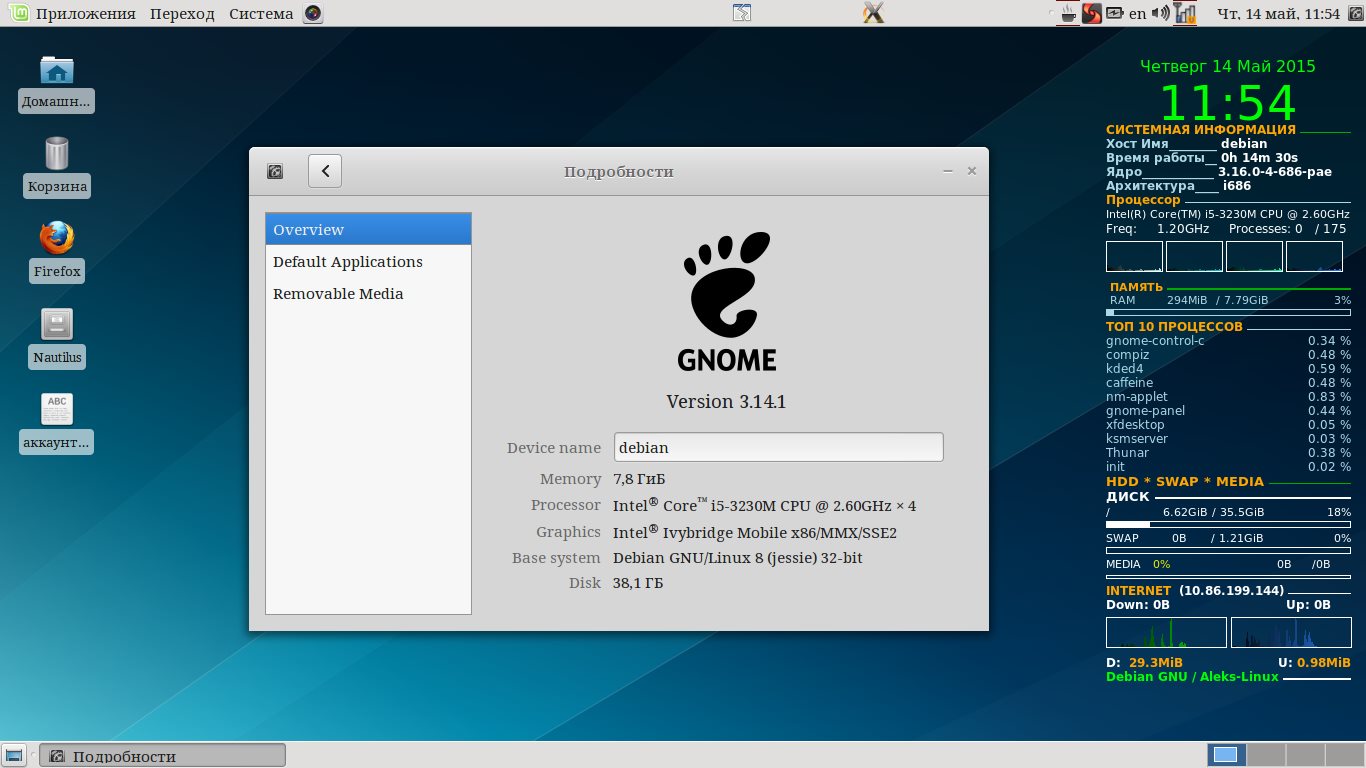Viewport: 1366px width, 768px height.
Task: Click the network connection tray icon
Action: (x=1185, y=14)
